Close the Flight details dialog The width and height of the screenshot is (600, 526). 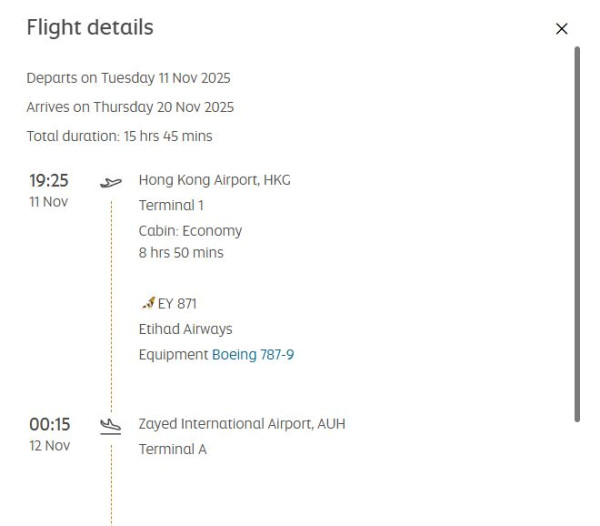[561, 29]
